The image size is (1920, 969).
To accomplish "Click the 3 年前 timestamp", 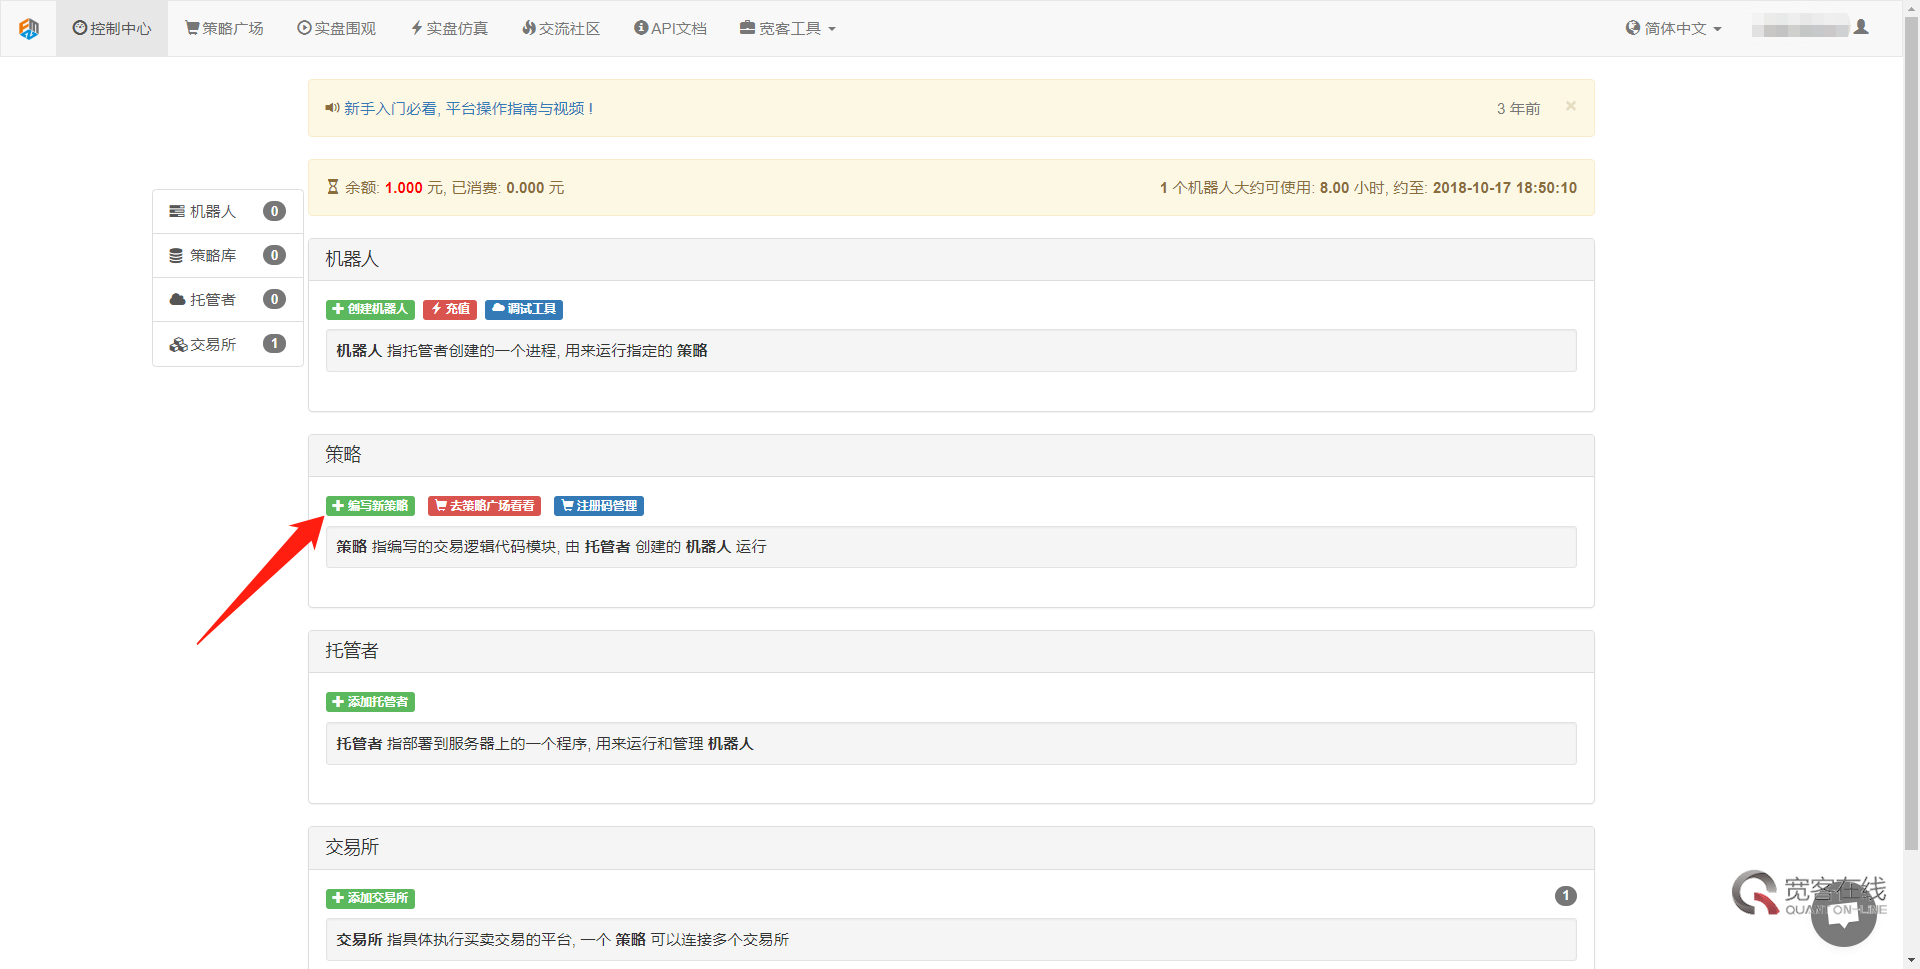I will (1518, 108).
